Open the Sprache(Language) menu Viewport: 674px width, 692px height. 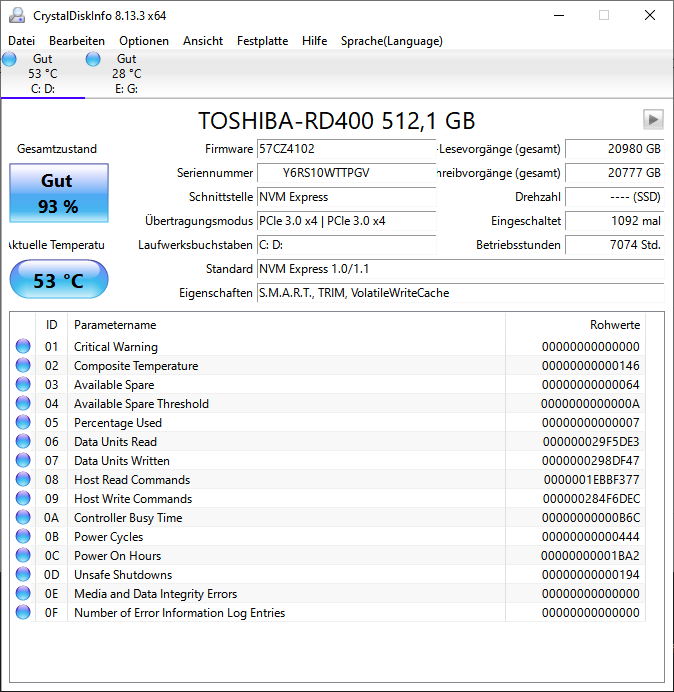(392, 41)
